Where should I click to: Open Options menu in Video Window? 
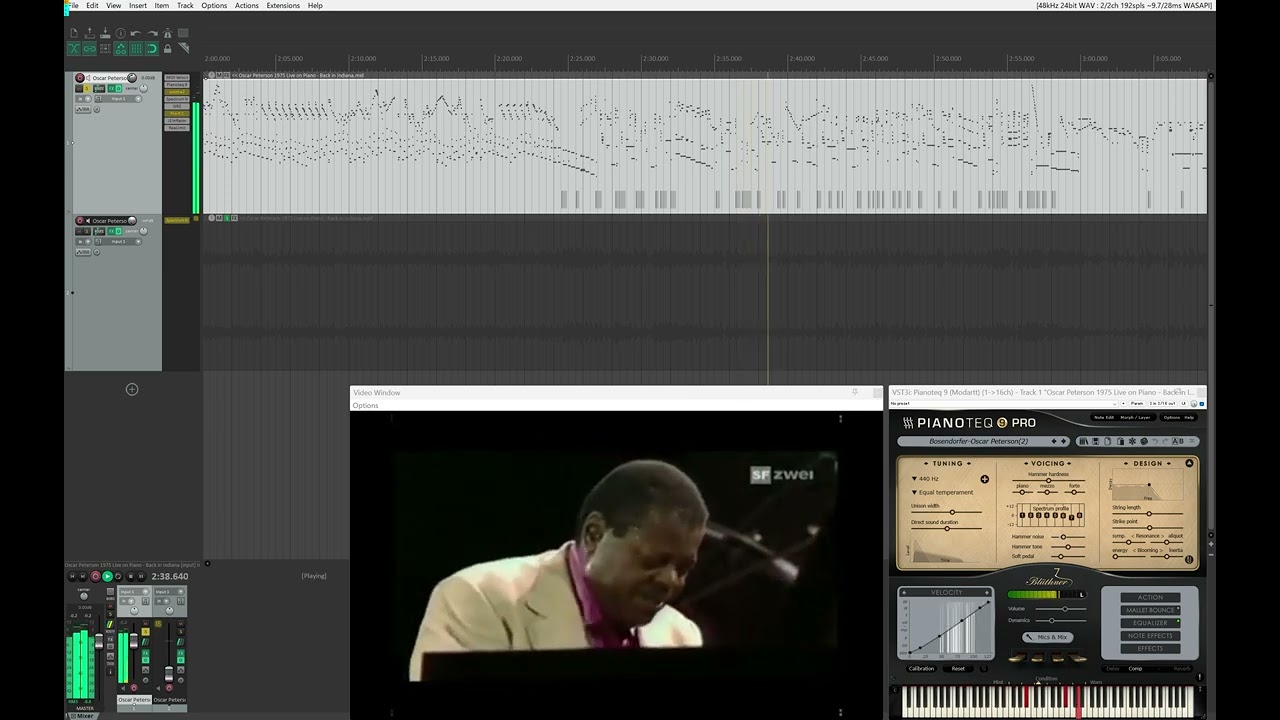[x=366, y=405]
